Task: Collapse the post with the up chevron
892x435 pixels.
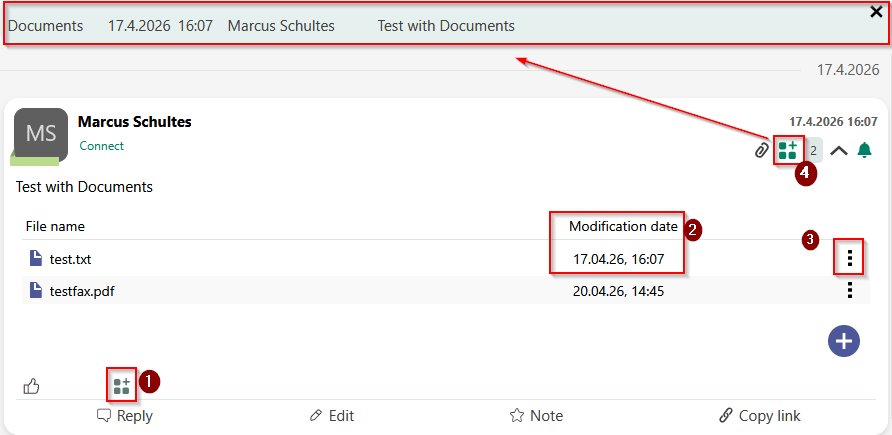Action: [x=839, y=150]
